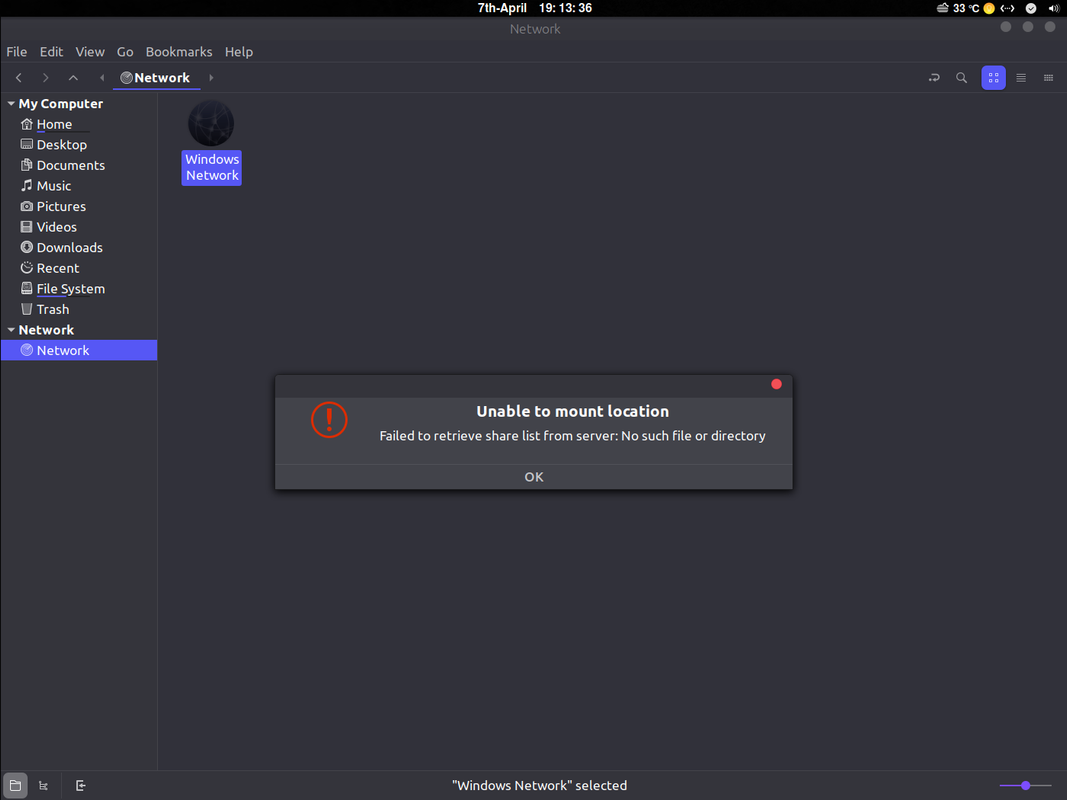1067x800 pixels.
Task: Select the Network entry in the sidebar
Action: click(79, 350)
